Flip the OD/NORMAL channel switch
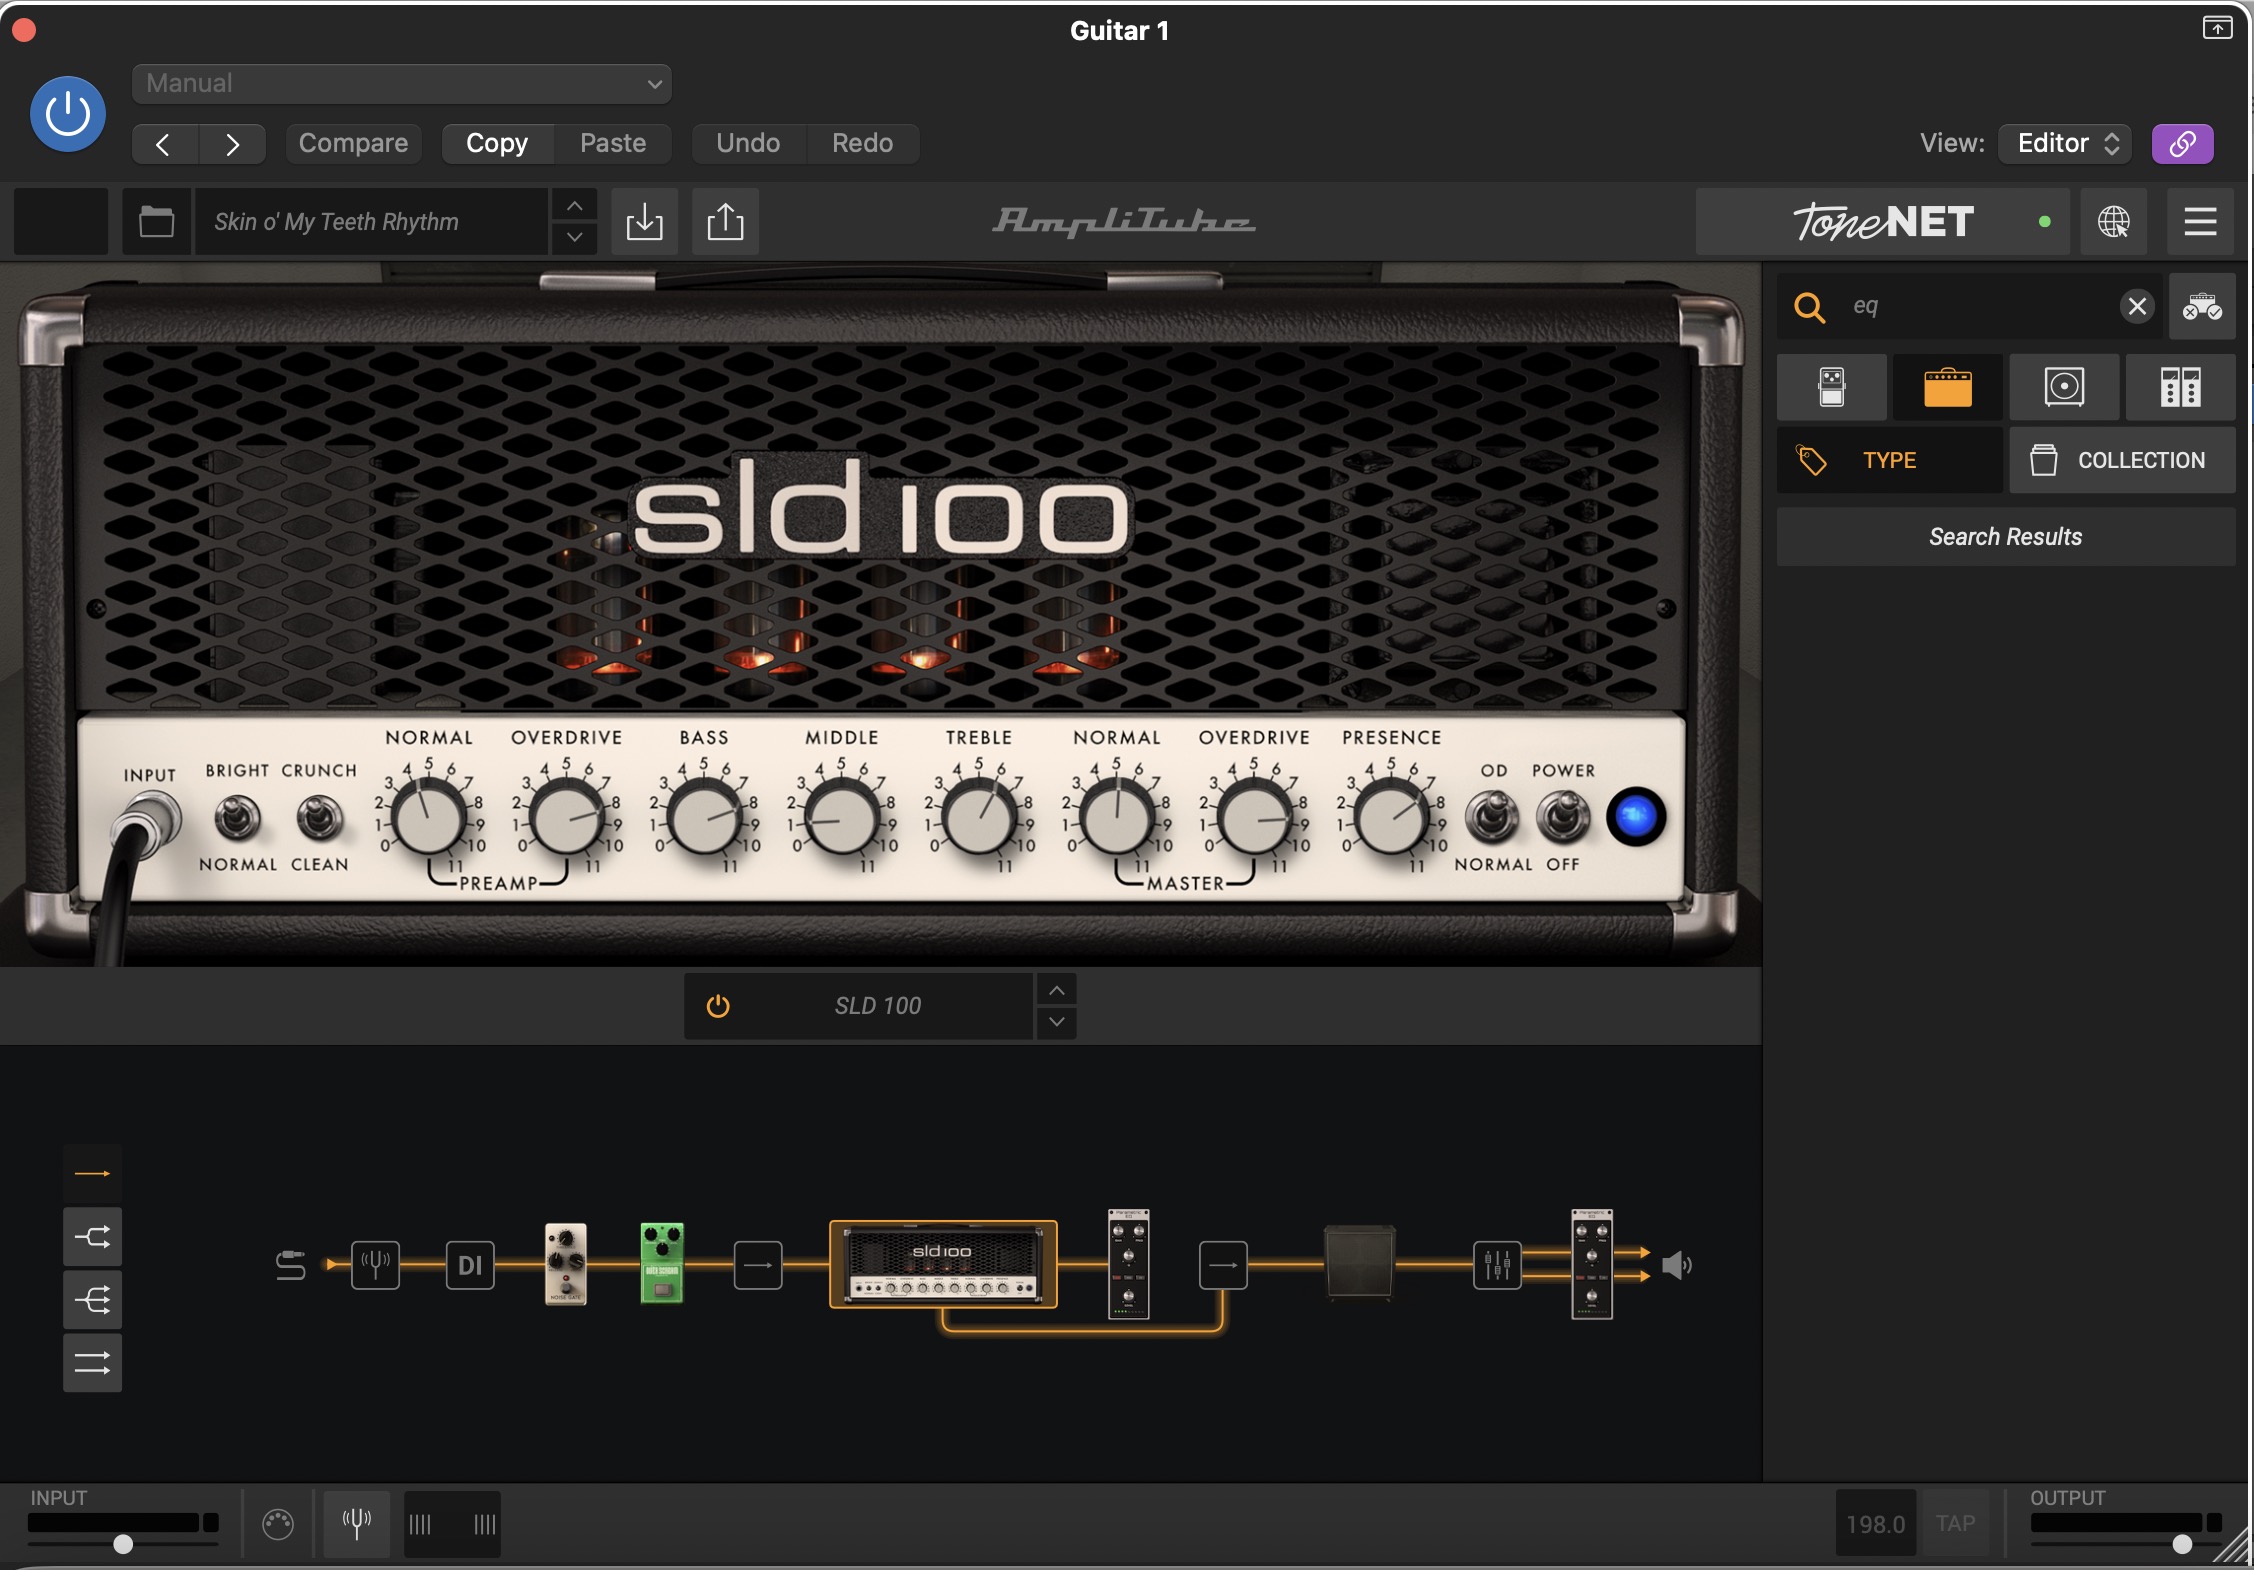The width and height of the screenshot is (2254, 1570). click(1492, 817)
